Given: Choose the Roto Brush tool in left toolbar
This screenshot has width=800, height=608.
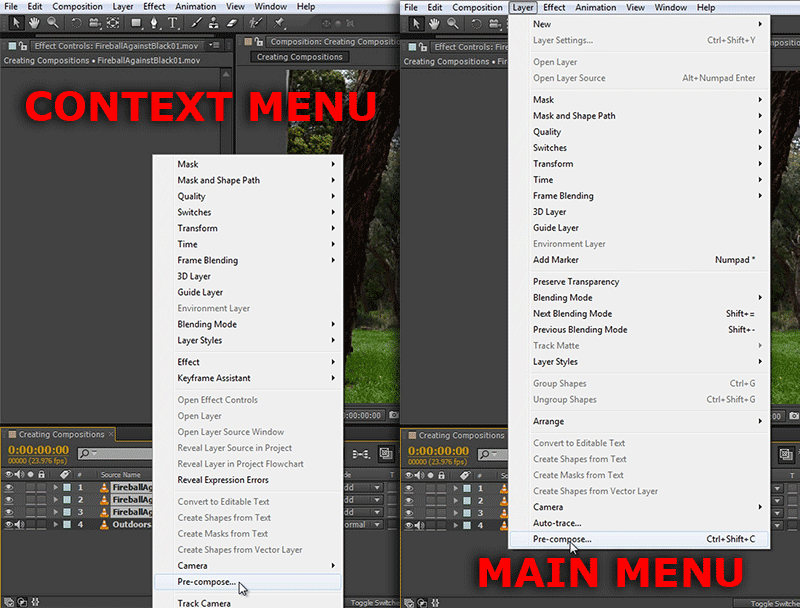Looking at the screenshot, I should [x=255, y=23].
